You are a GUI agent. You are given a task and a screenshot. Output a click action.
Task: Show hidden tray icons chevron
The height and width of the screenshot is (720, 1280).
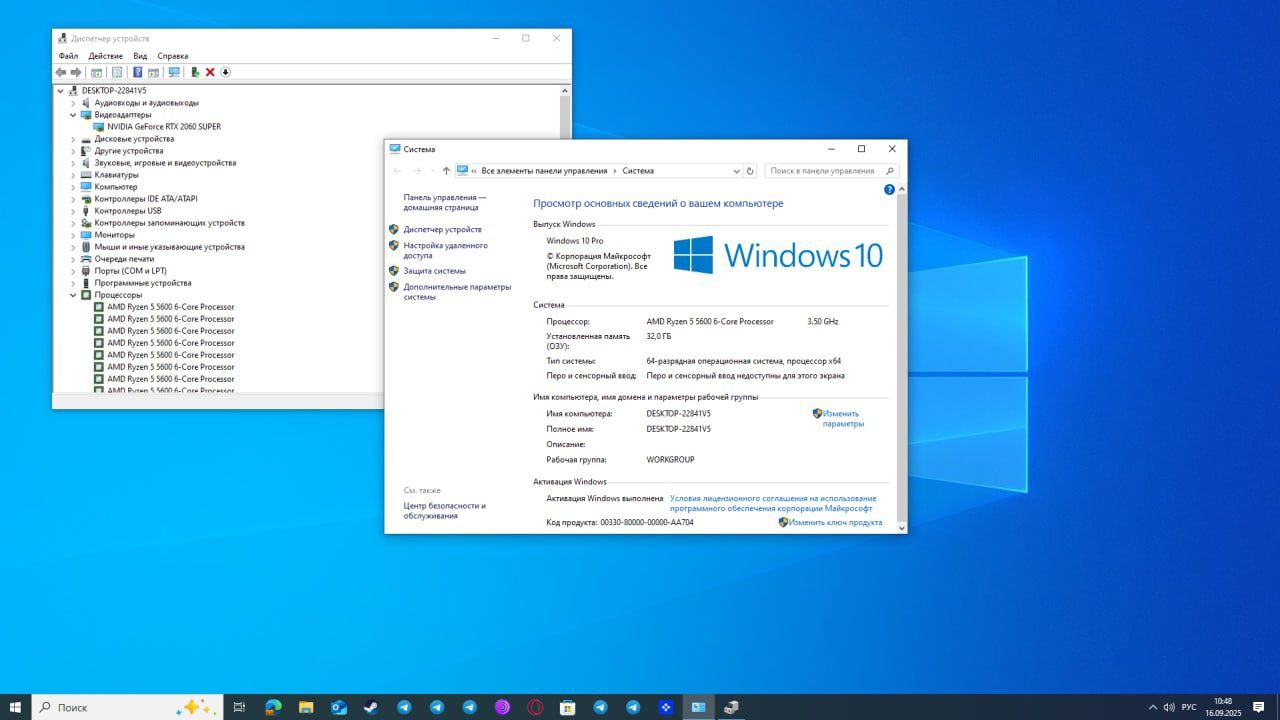pyautogui.click(x=1152, y=707)
